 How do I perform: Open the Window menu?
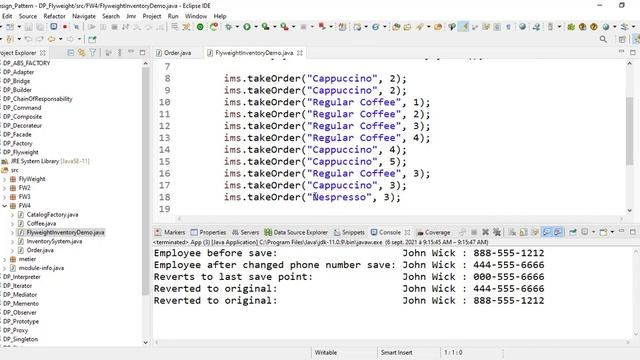(x=196, y=16)
